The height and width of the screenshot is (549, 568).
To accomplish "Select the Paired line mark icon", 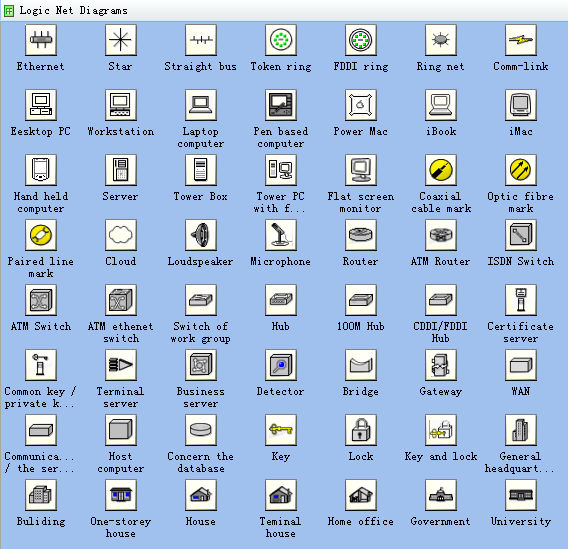I will [x=41, y=235].
